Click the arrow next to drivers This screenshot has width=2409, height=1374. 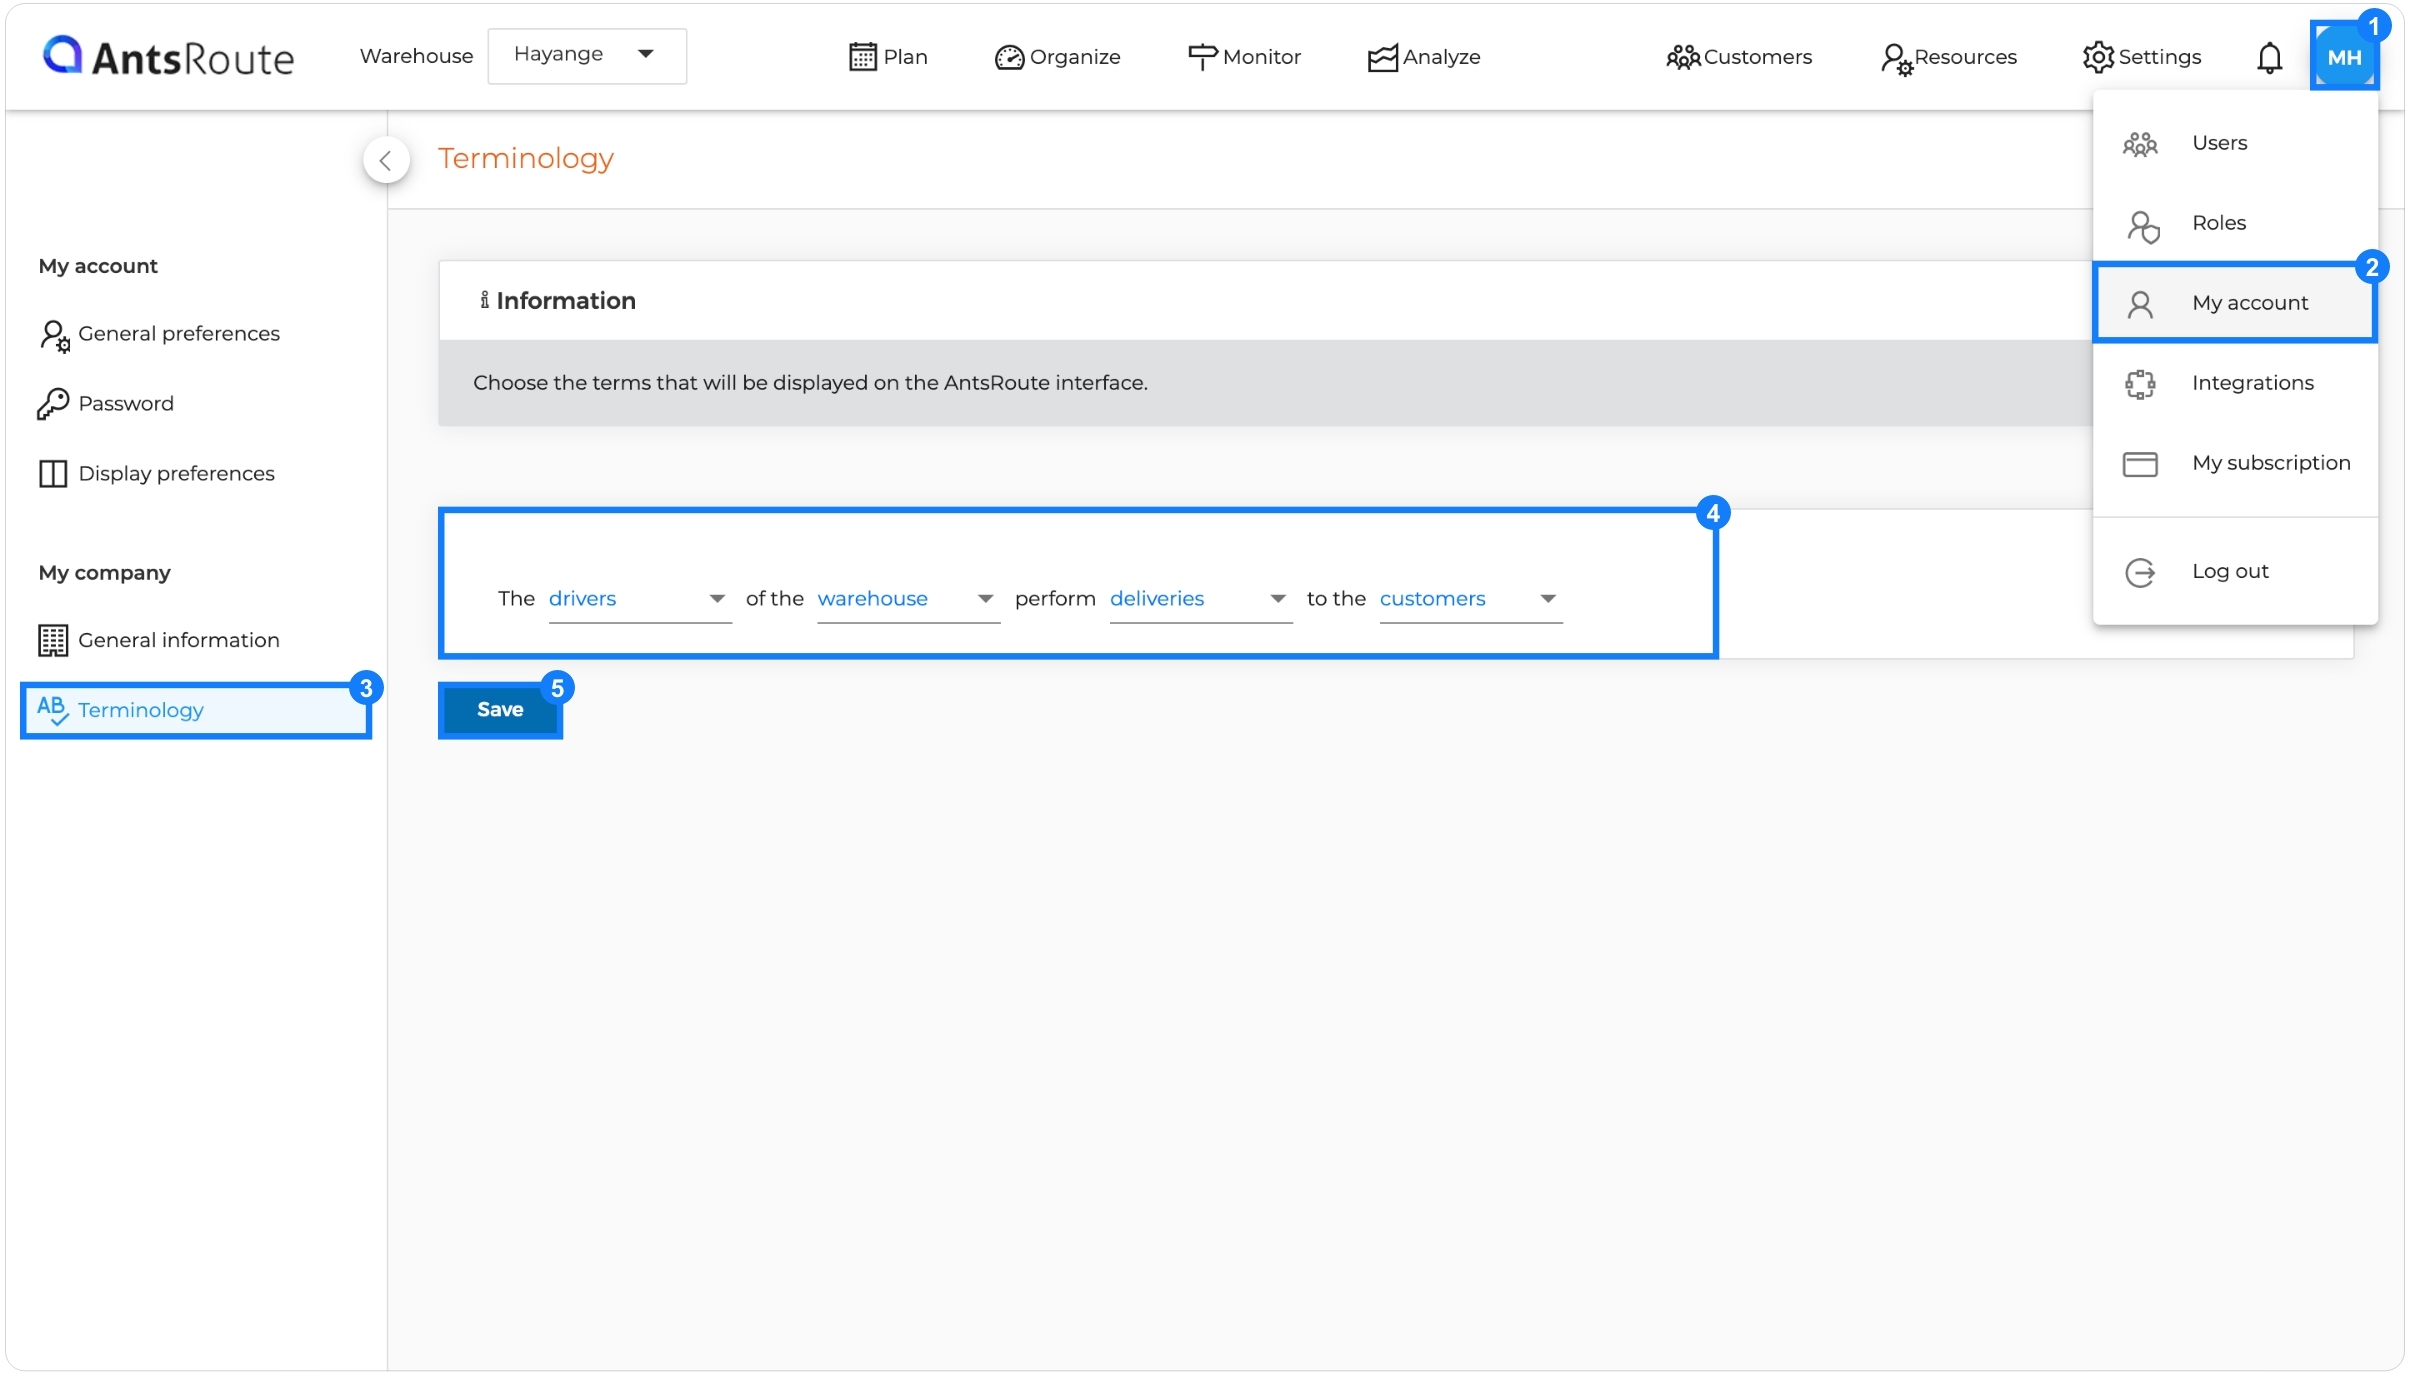(717, 599)
